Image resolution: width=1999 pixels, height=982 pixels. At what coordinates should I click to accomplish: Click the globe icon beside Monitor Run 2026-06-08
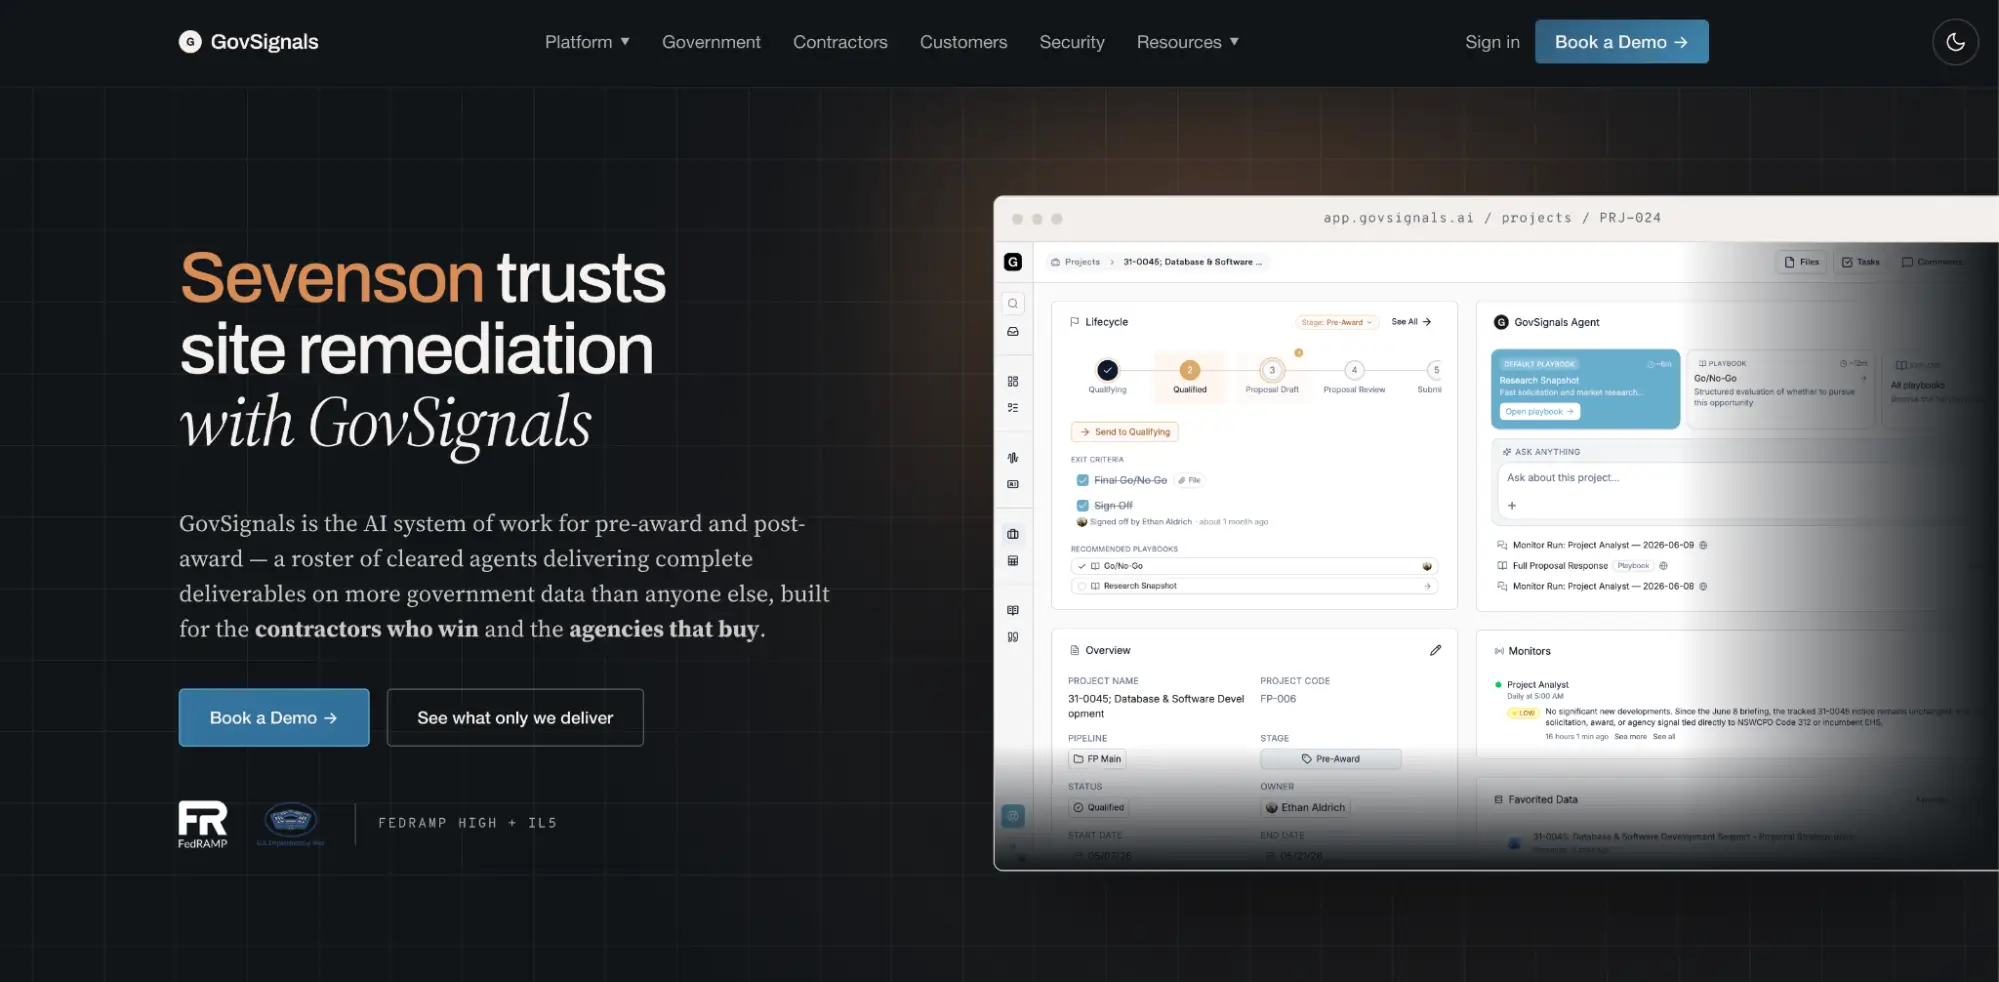click(x=1703, y=586)
